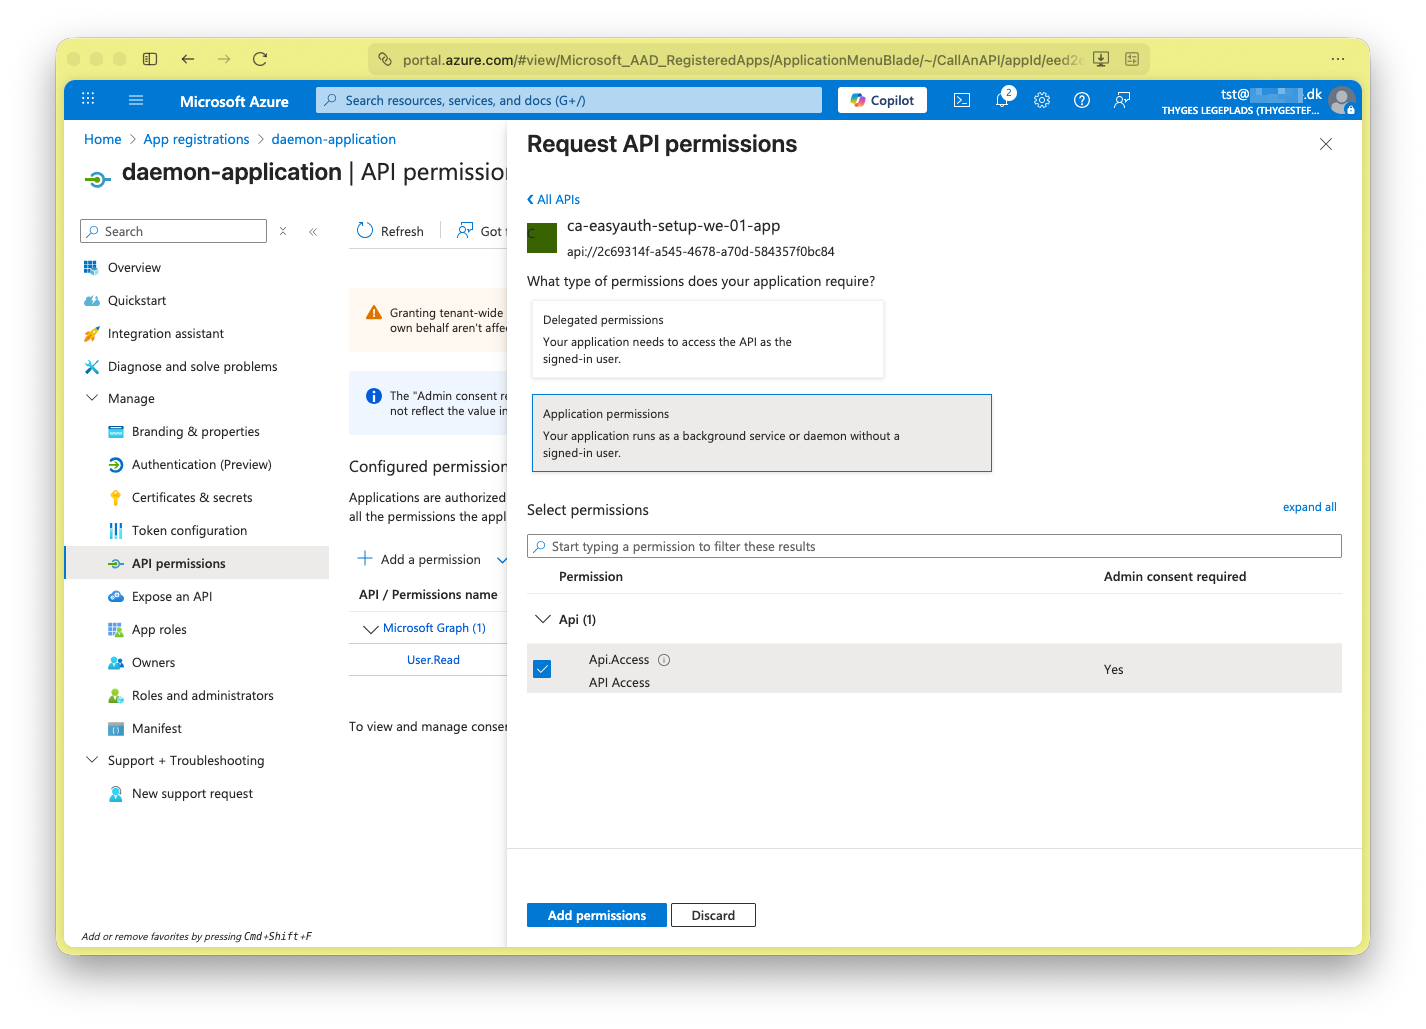Click the Admin consent required column header
This screenshot has height=1029, width=1426.
(x=1175, y=577)
